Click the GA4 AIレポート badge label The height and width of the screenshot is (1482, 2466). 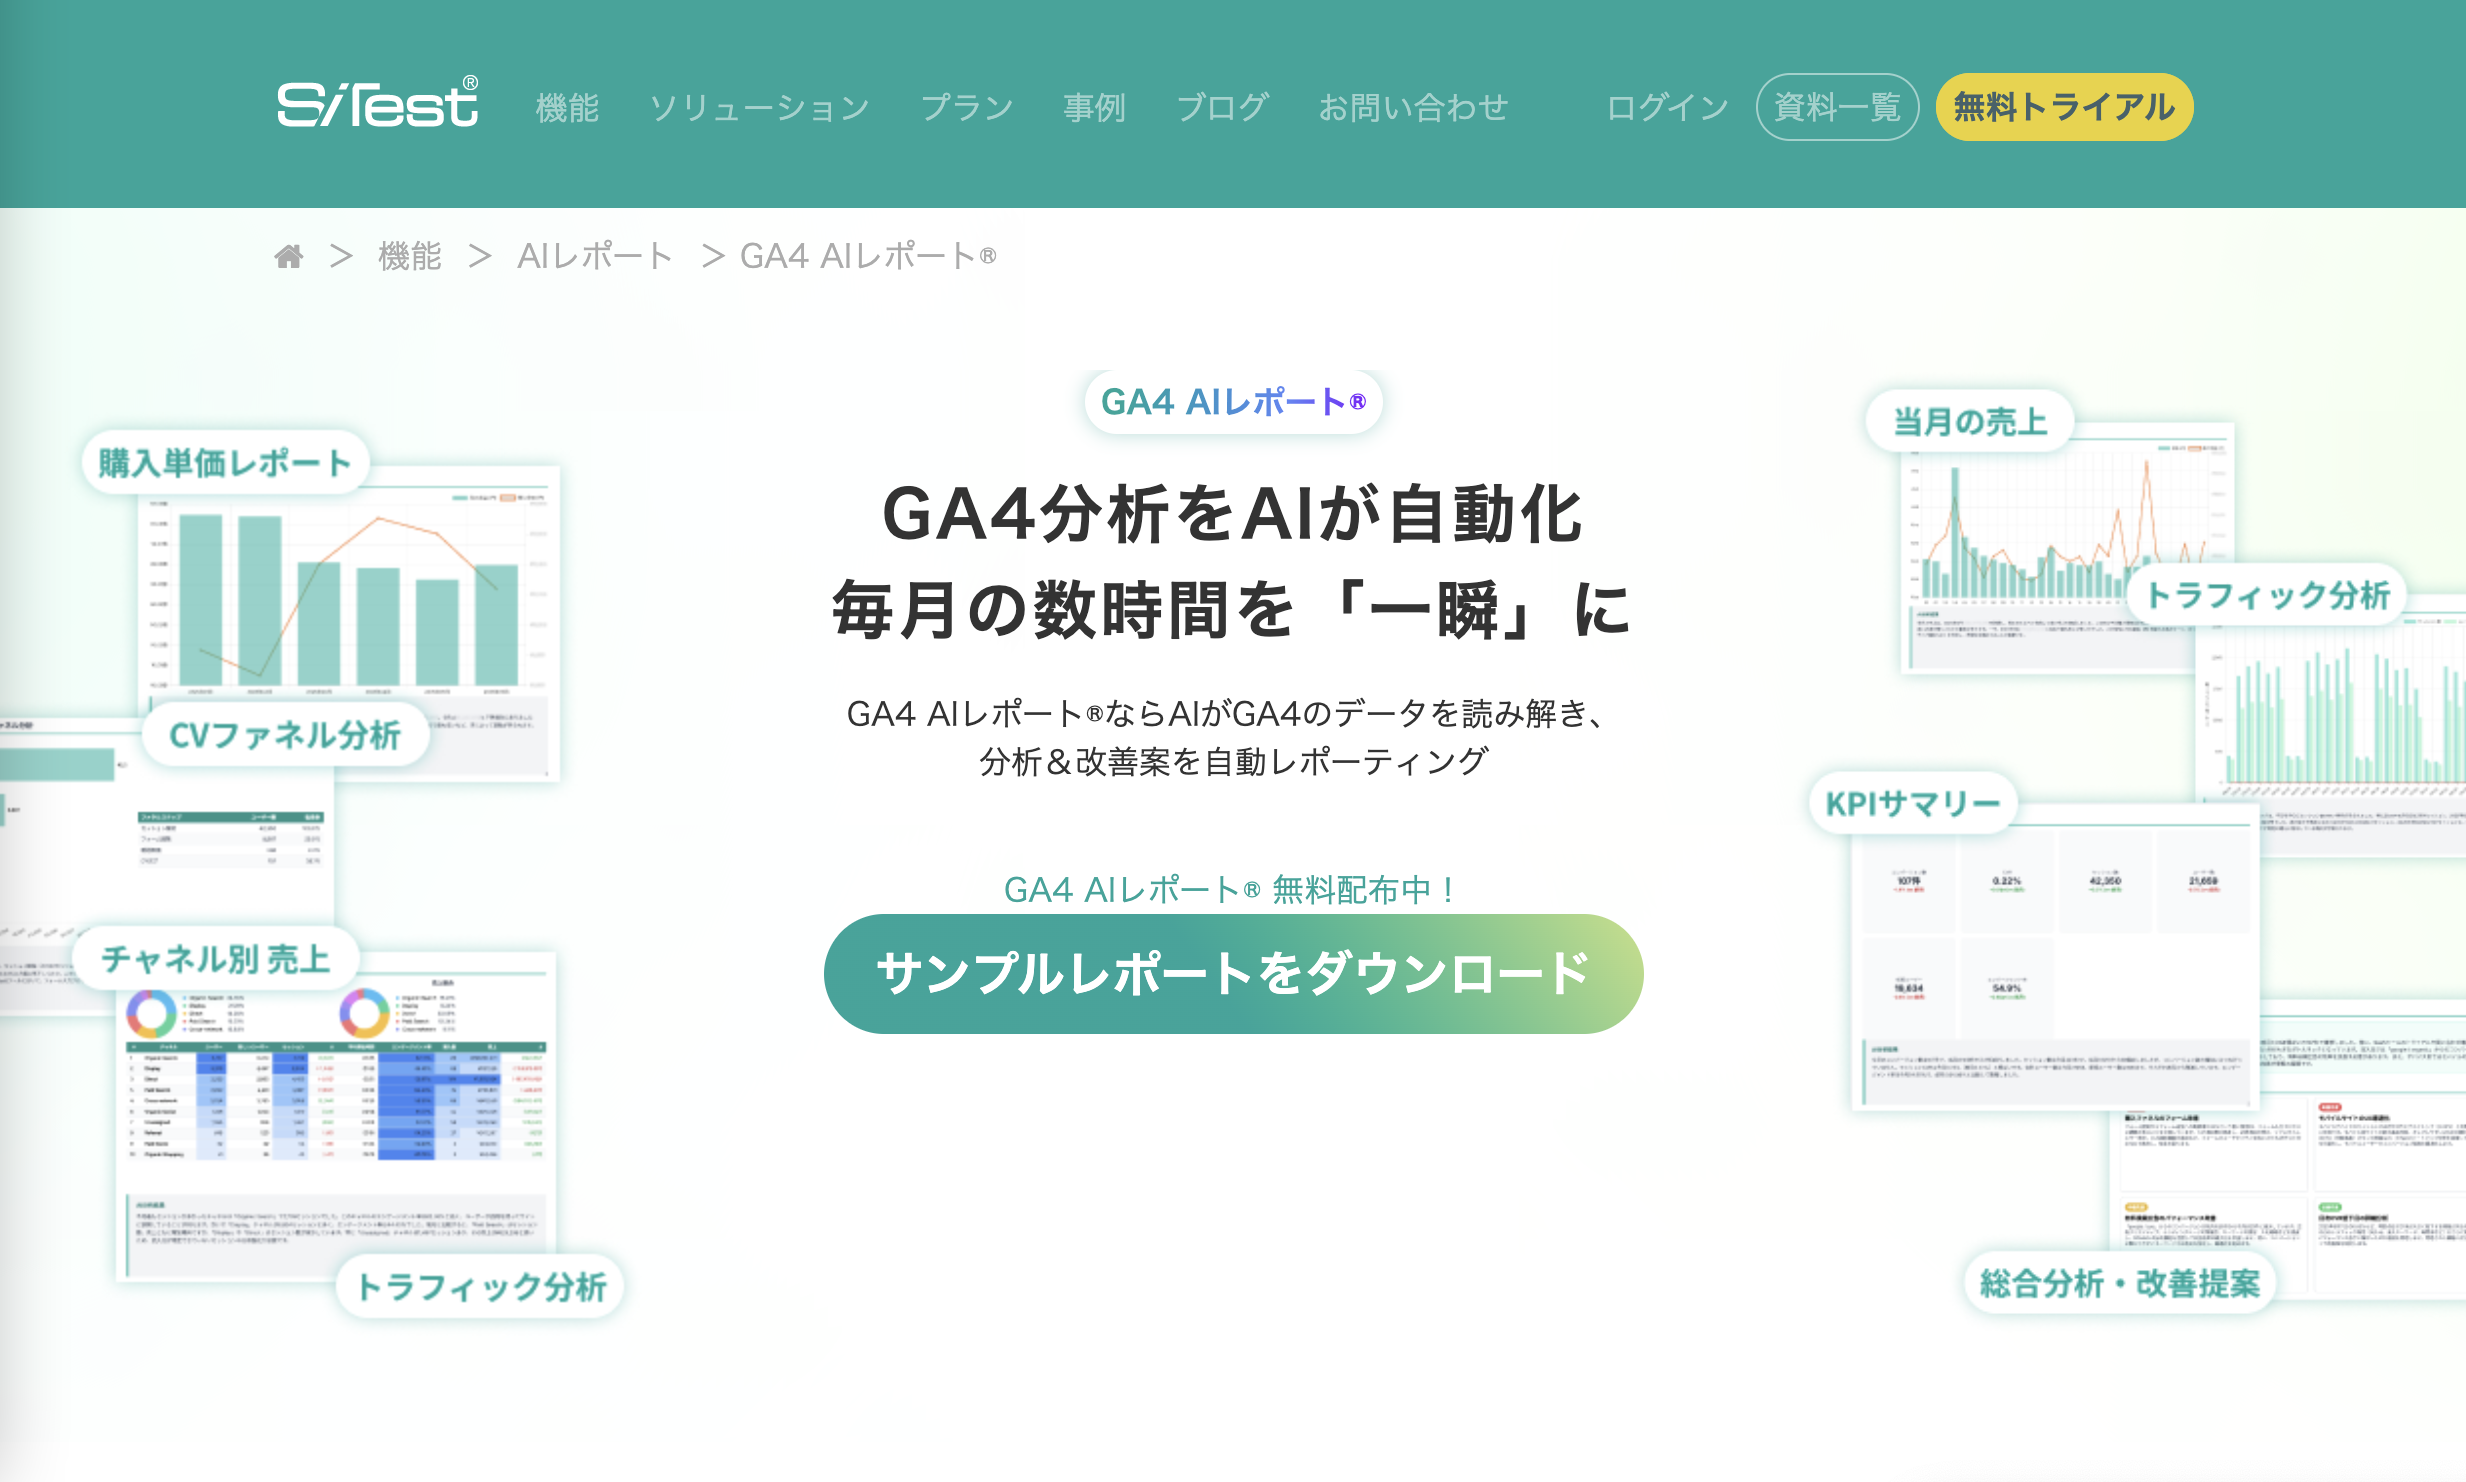coord(1233,402)
